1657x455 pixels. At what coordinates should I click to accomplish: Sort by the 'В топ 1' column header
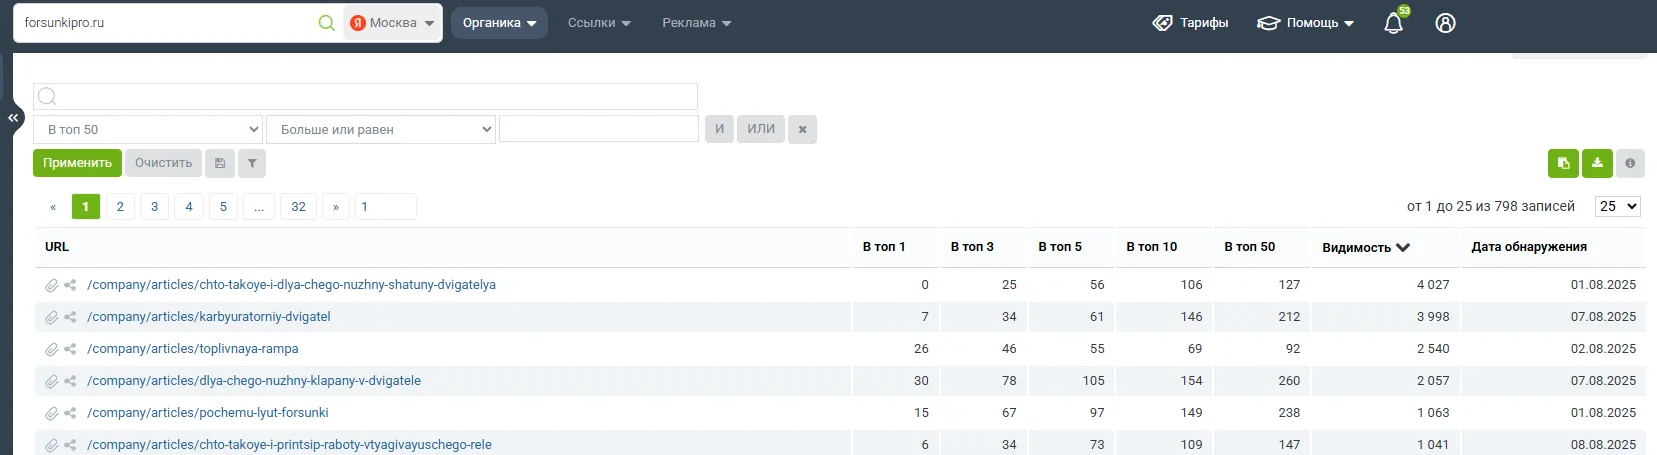[x=884, y=247]
